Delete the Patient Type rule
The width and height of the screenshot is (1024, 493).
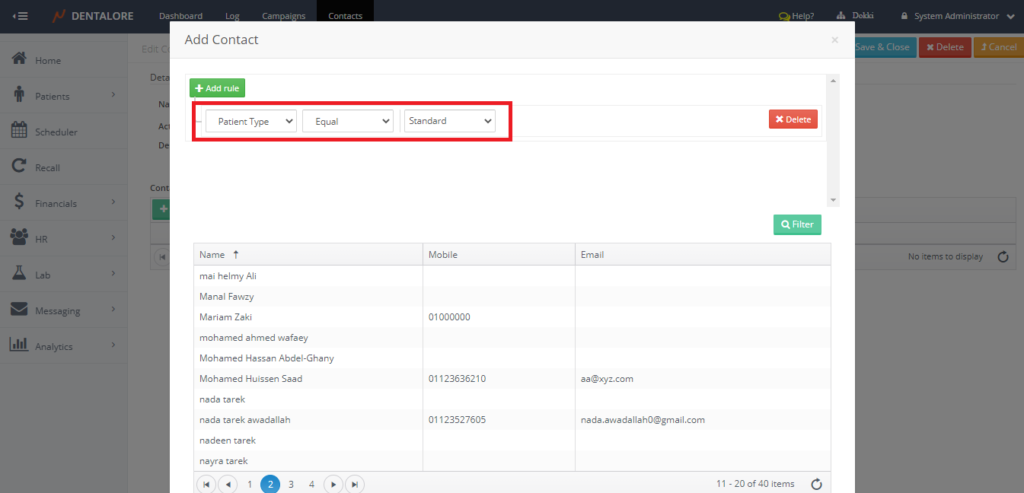792,120
